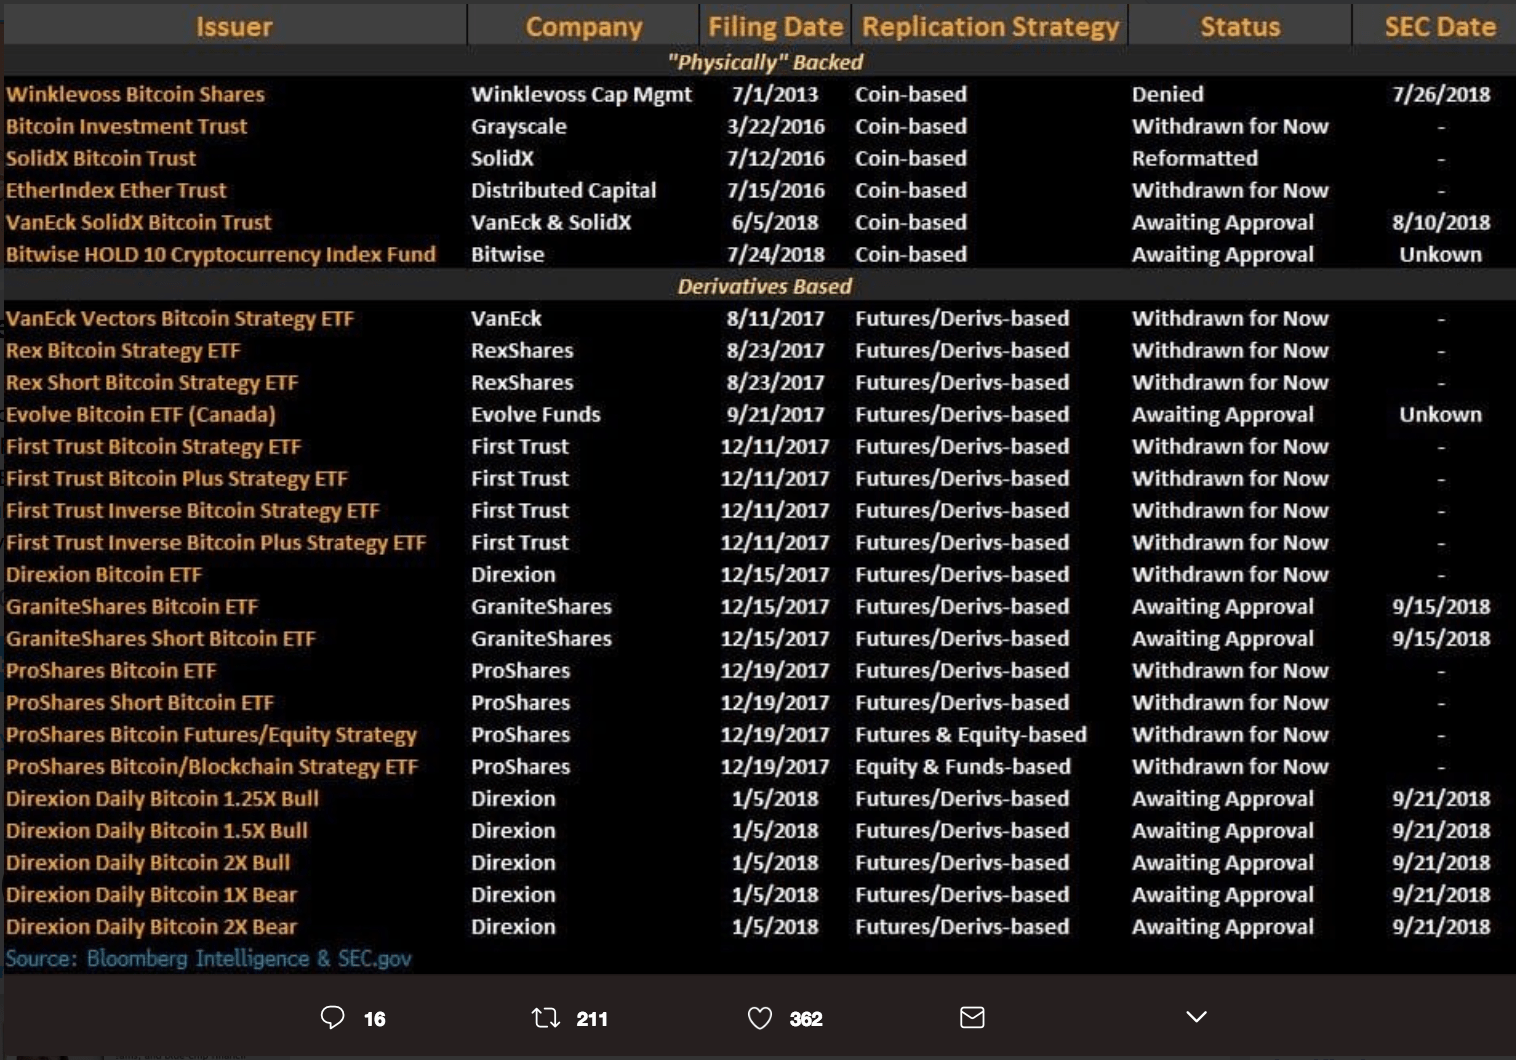Click the Company column header
This screenshot has height=1060, width=1516.
pos(584,27)
